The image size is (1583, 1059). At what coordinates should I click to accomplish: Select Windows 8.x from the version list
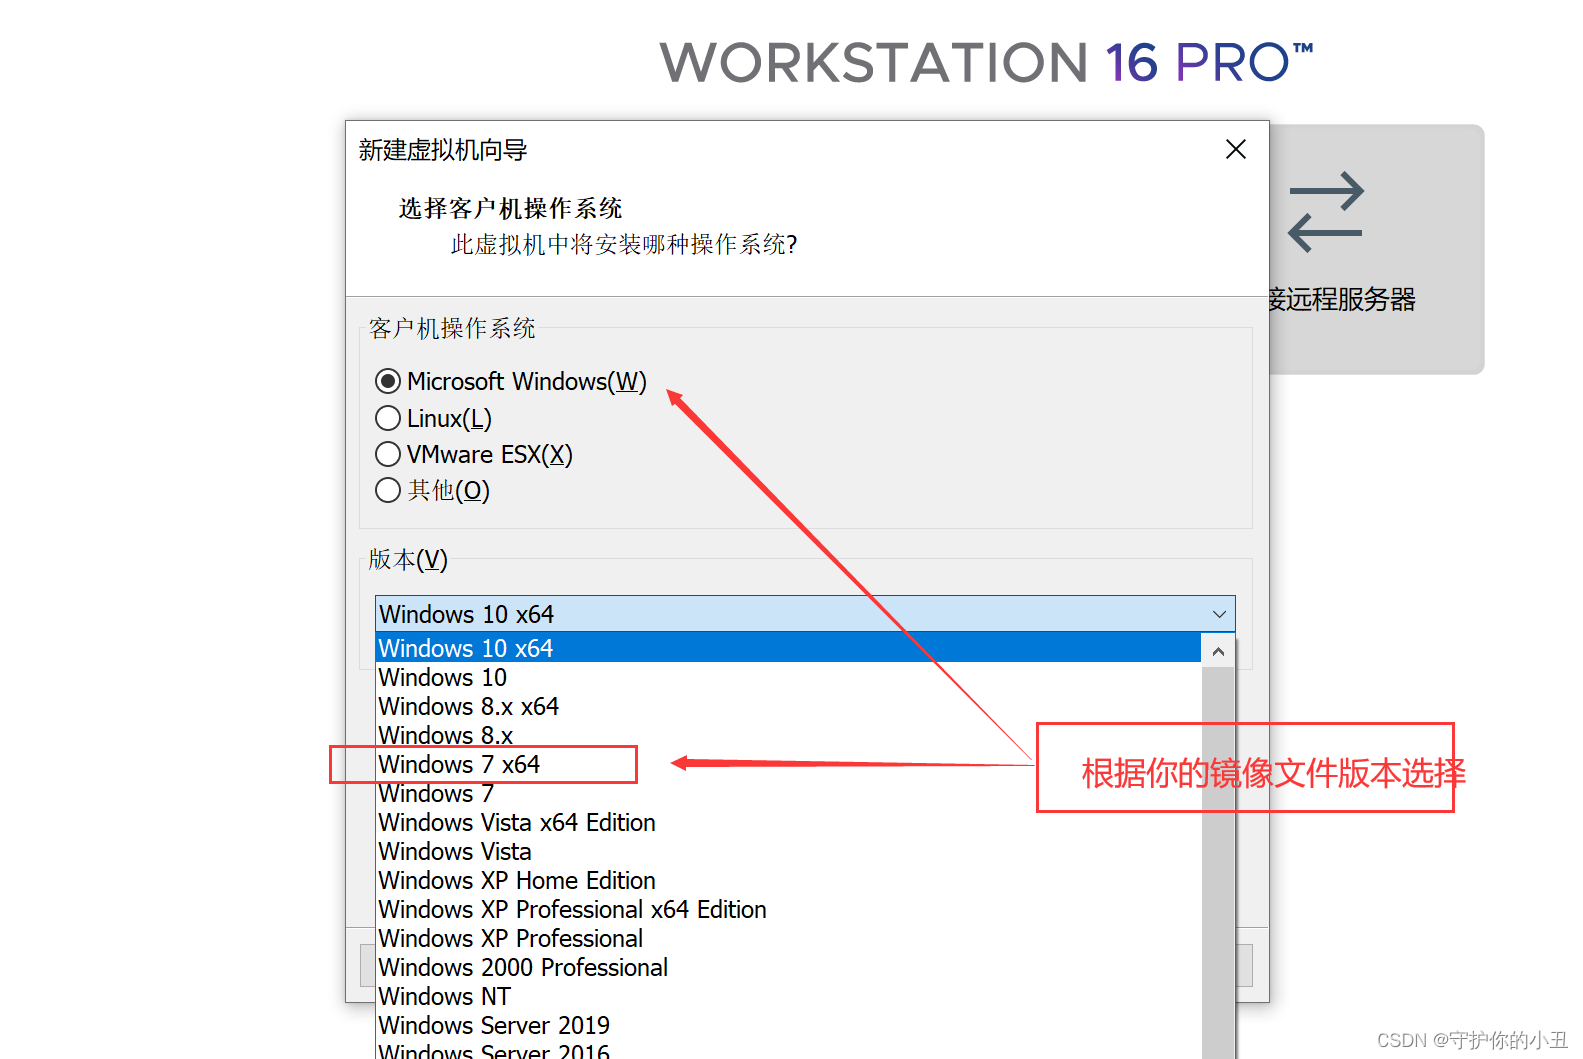[x=788, y=735]
